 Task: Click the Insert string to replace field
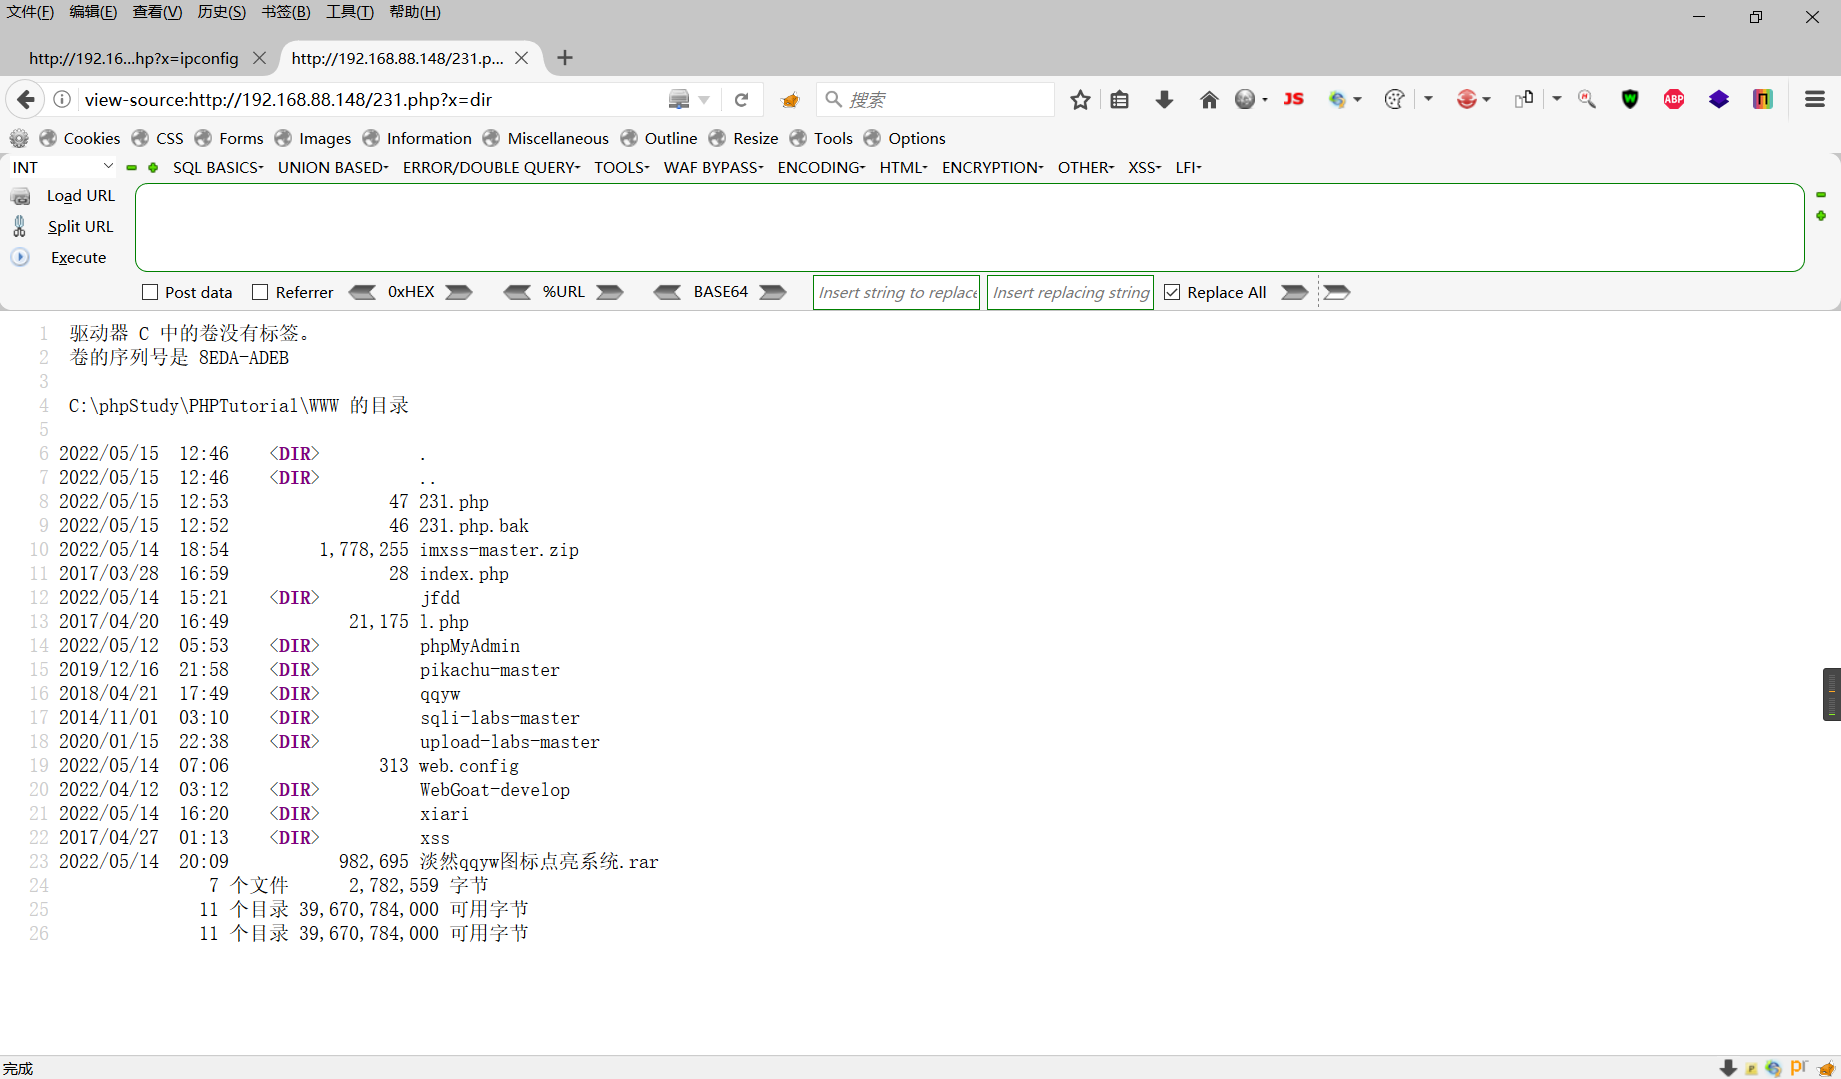tap(895, 292)
